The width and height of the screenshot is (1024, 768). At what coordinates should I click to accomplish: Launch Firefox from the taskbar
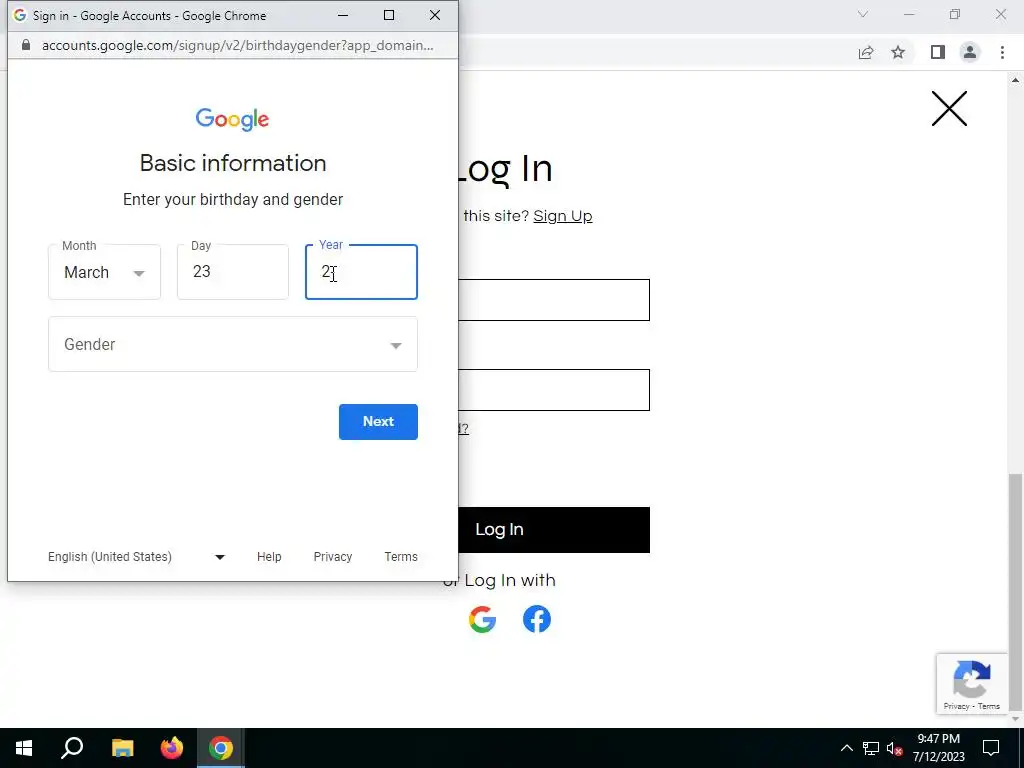(x=172, y=748)
